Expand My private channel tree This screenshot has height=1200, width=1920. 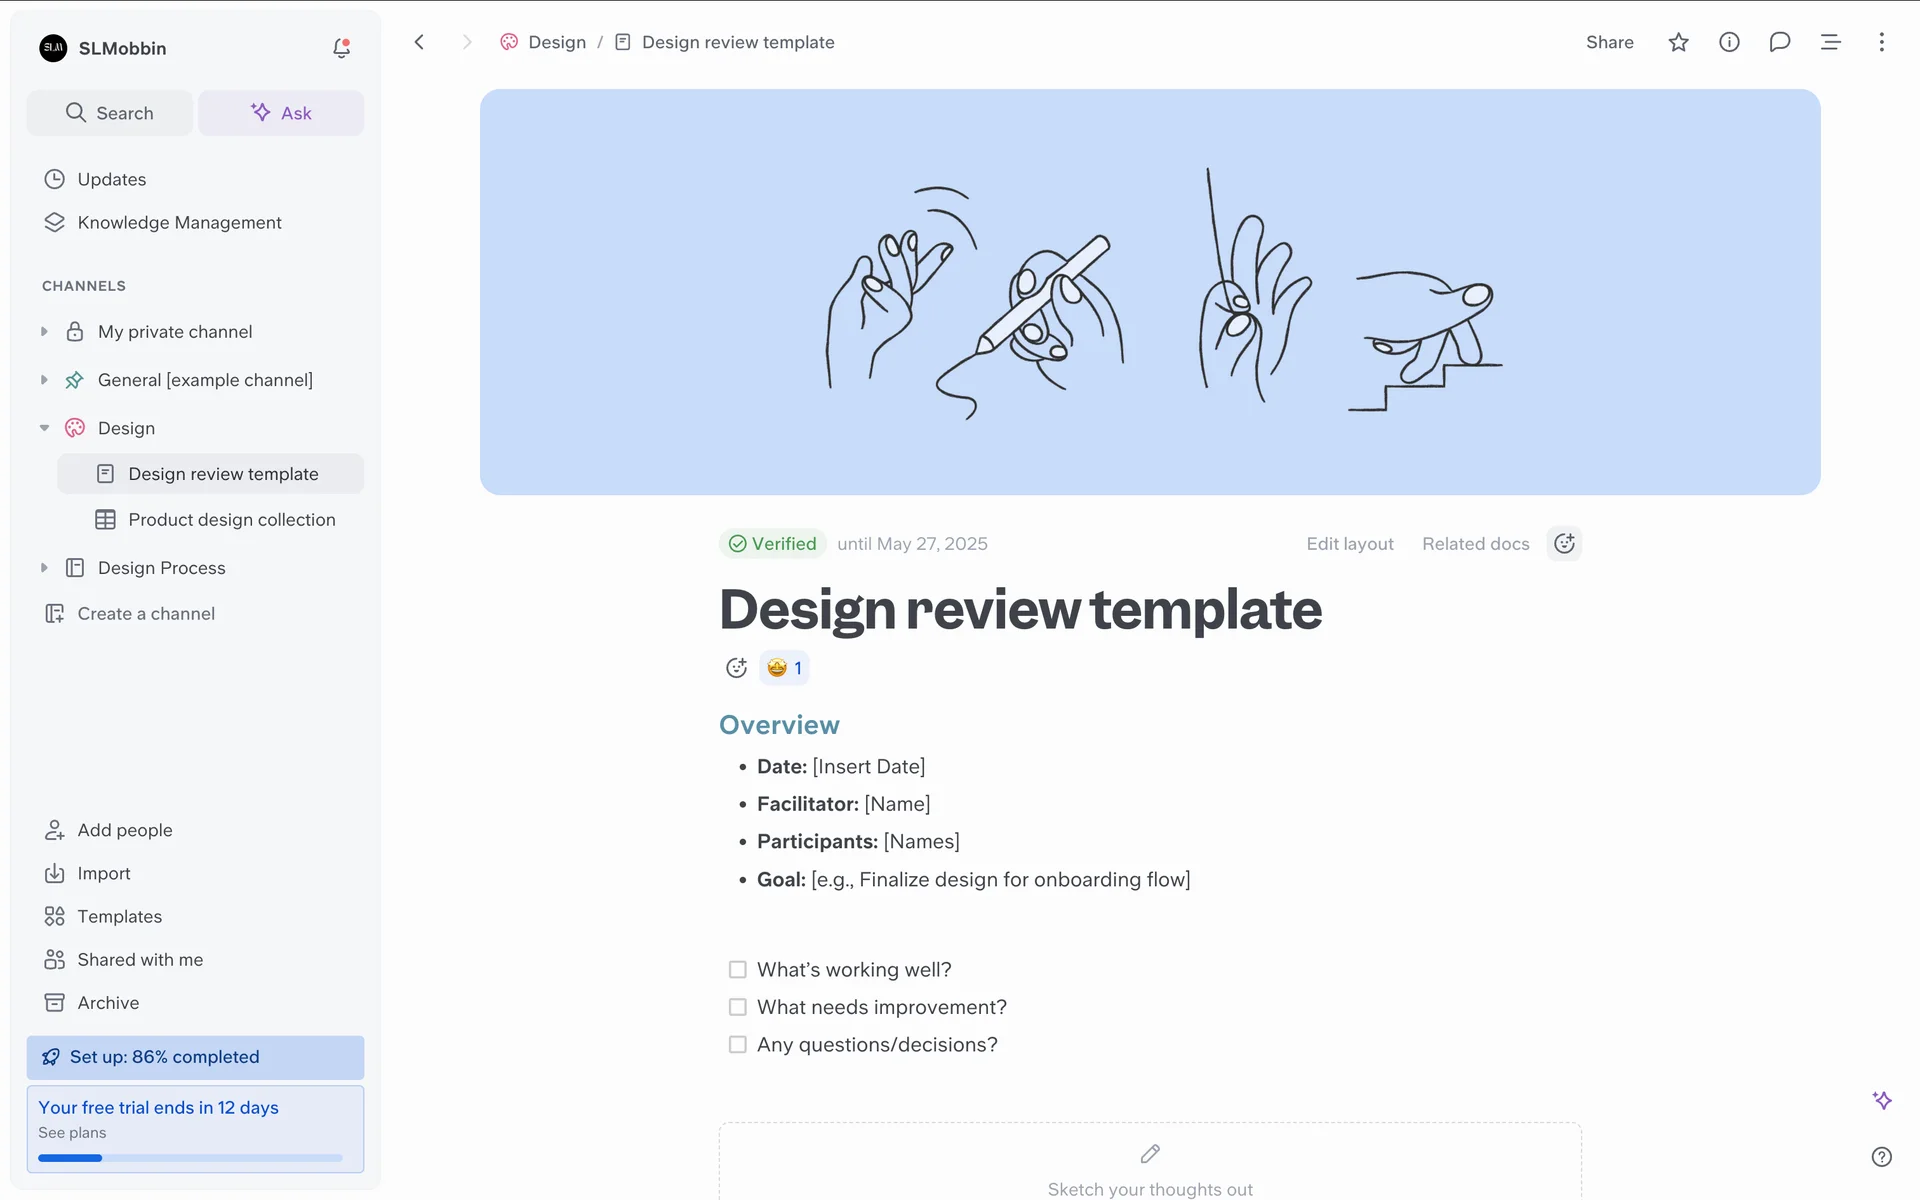pyautogui.click(x=44, y=332)
